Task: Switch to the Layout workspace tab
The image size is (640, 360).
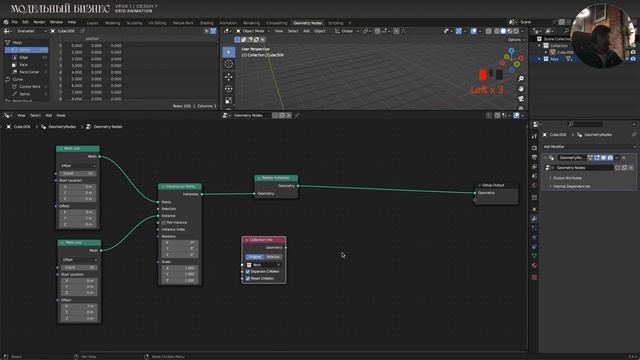Action: [93, 23]
